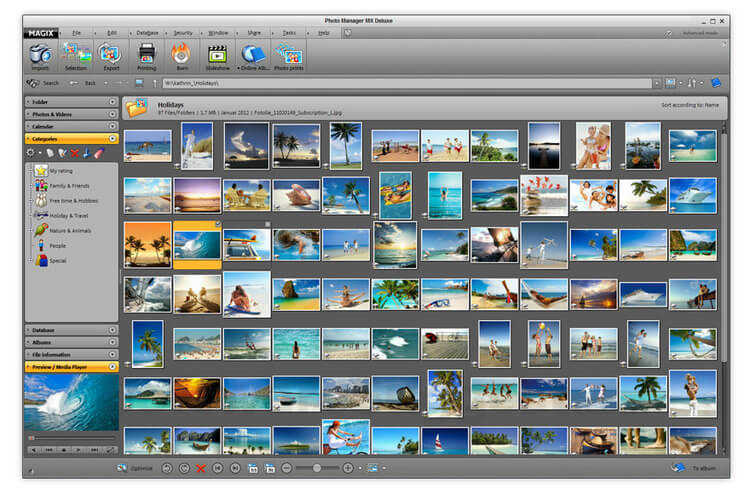Open the Help menu

[324, 33]
